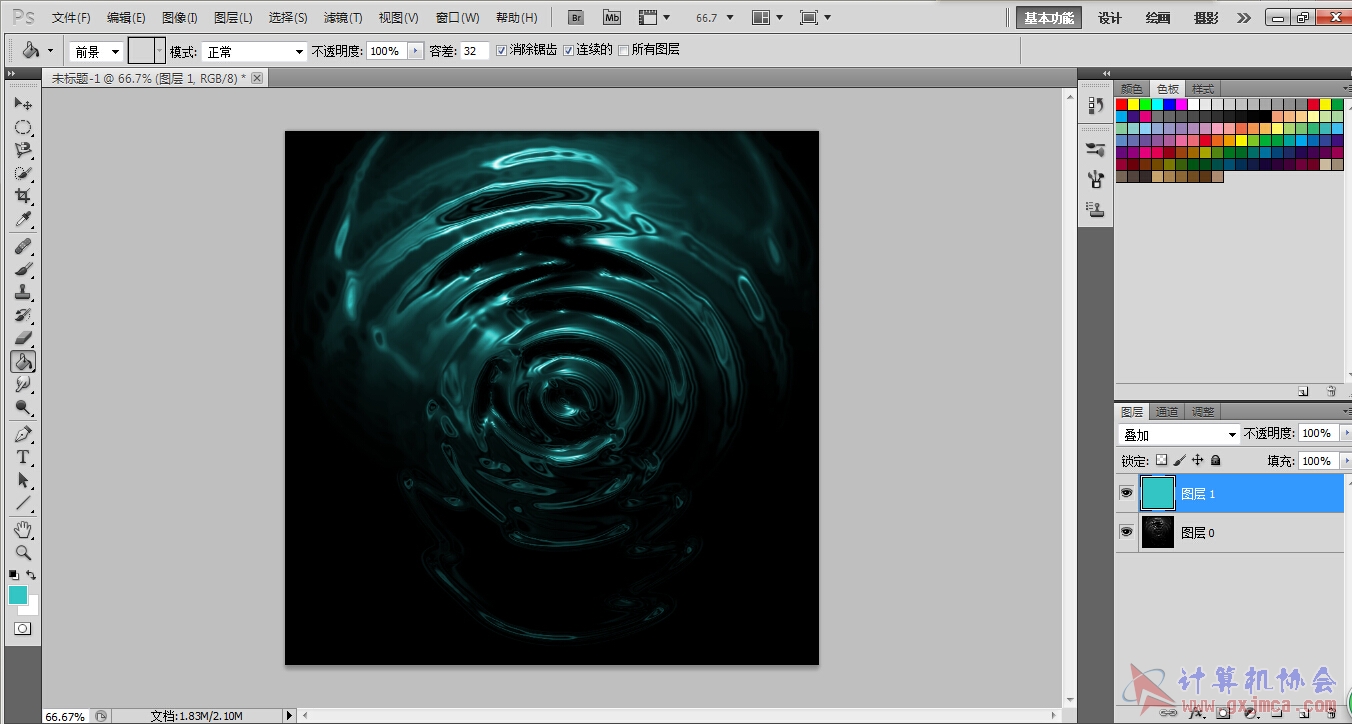Select the 绘画 workspace
Screen dimensions: 1352x724
point(1158,18)
